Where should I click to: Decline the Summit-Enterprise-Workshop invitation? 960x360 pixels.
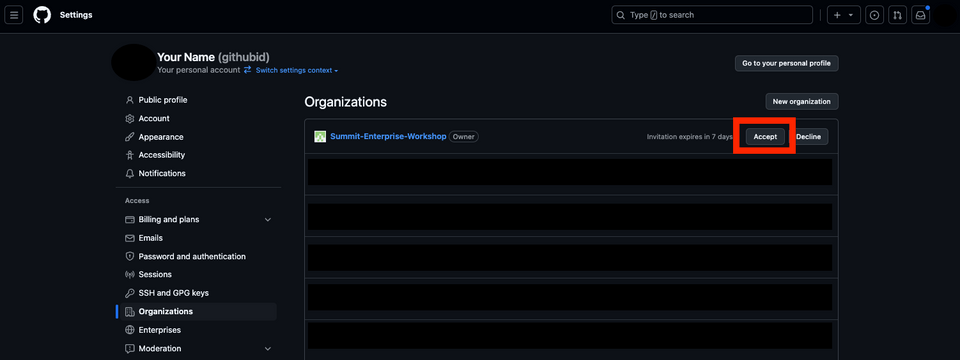click(808, 137)
